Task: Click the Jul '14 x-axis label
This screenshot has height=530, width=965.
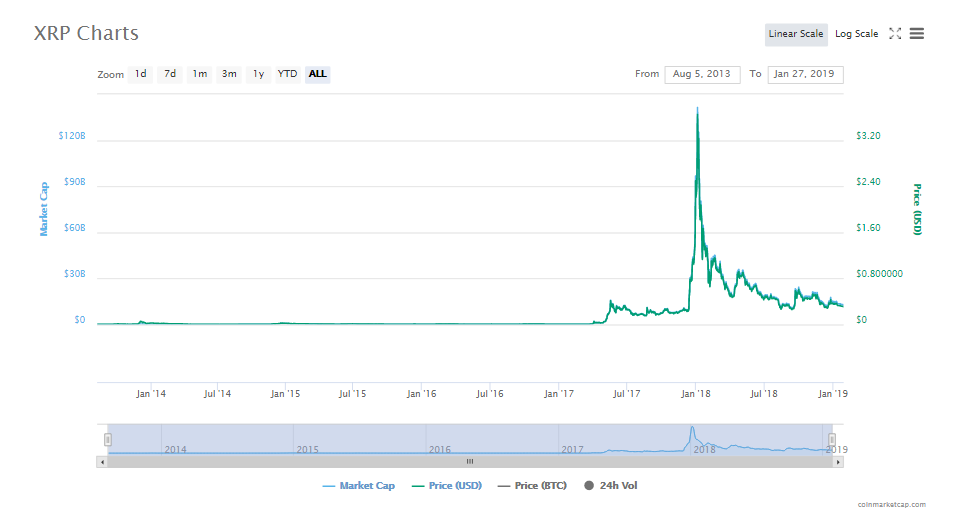Action: [217, 393]
